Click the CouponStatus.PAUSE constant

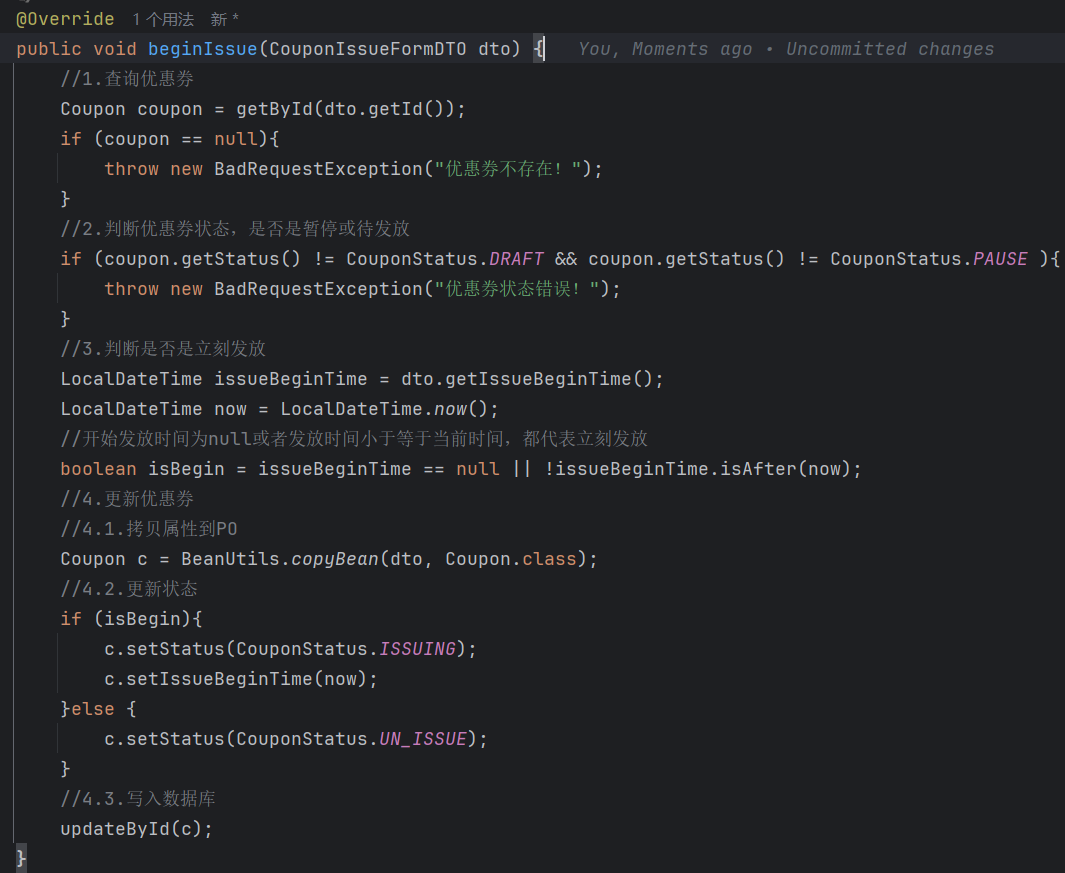point(928,259)
